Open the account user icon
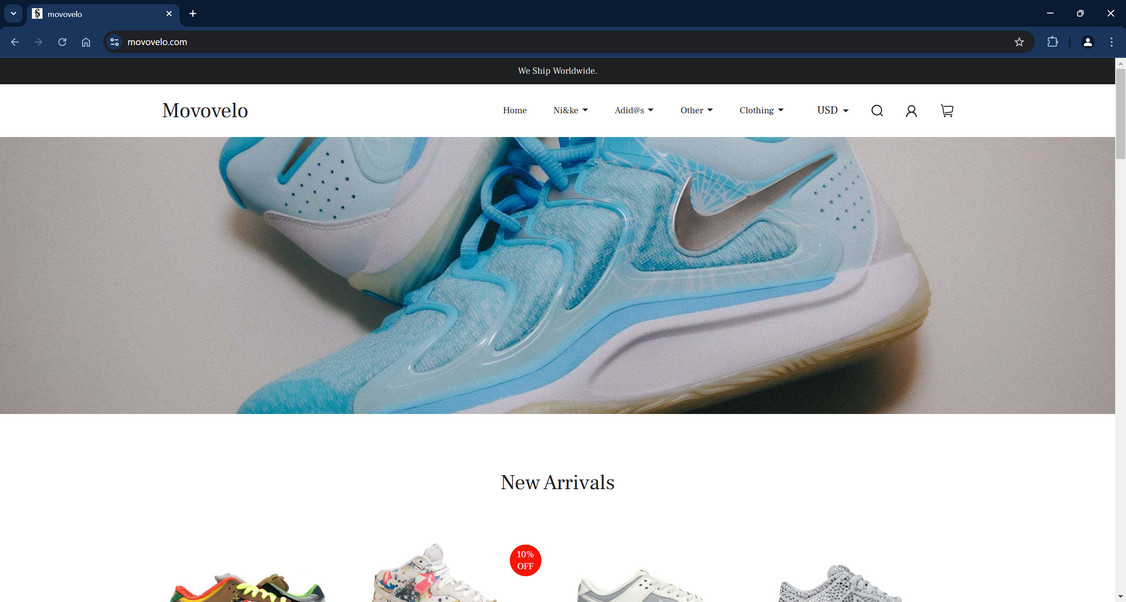The image size is (1126, 602). (911, 111)
